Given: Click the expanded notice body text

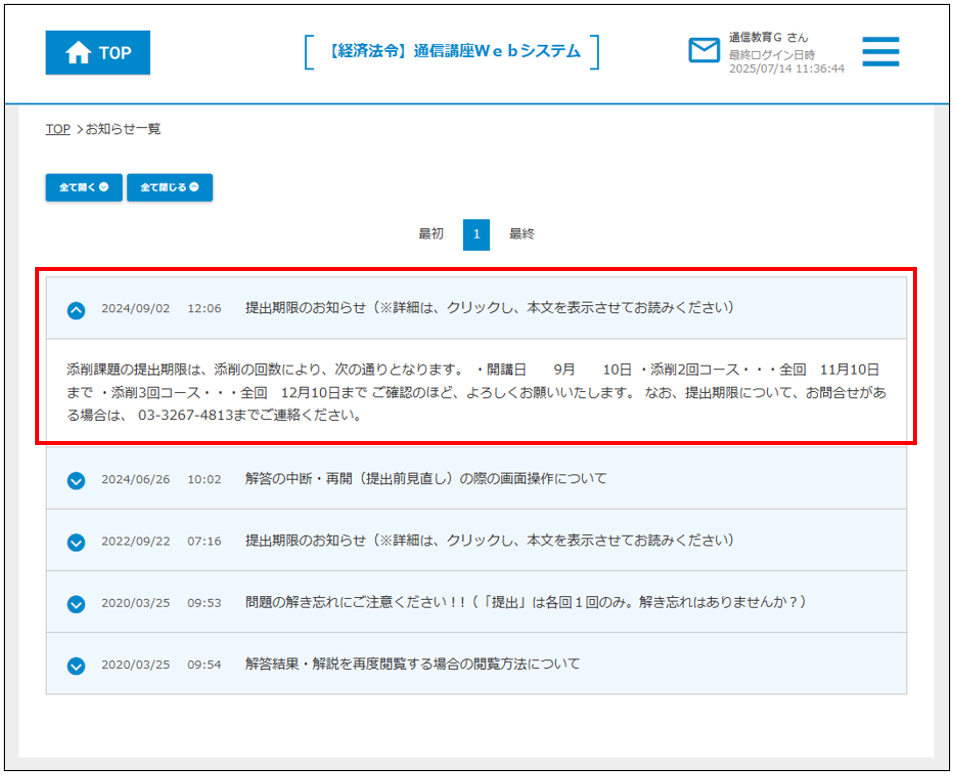Looking at the screenshot, I should pyautogui.click(x=476, y=392).
